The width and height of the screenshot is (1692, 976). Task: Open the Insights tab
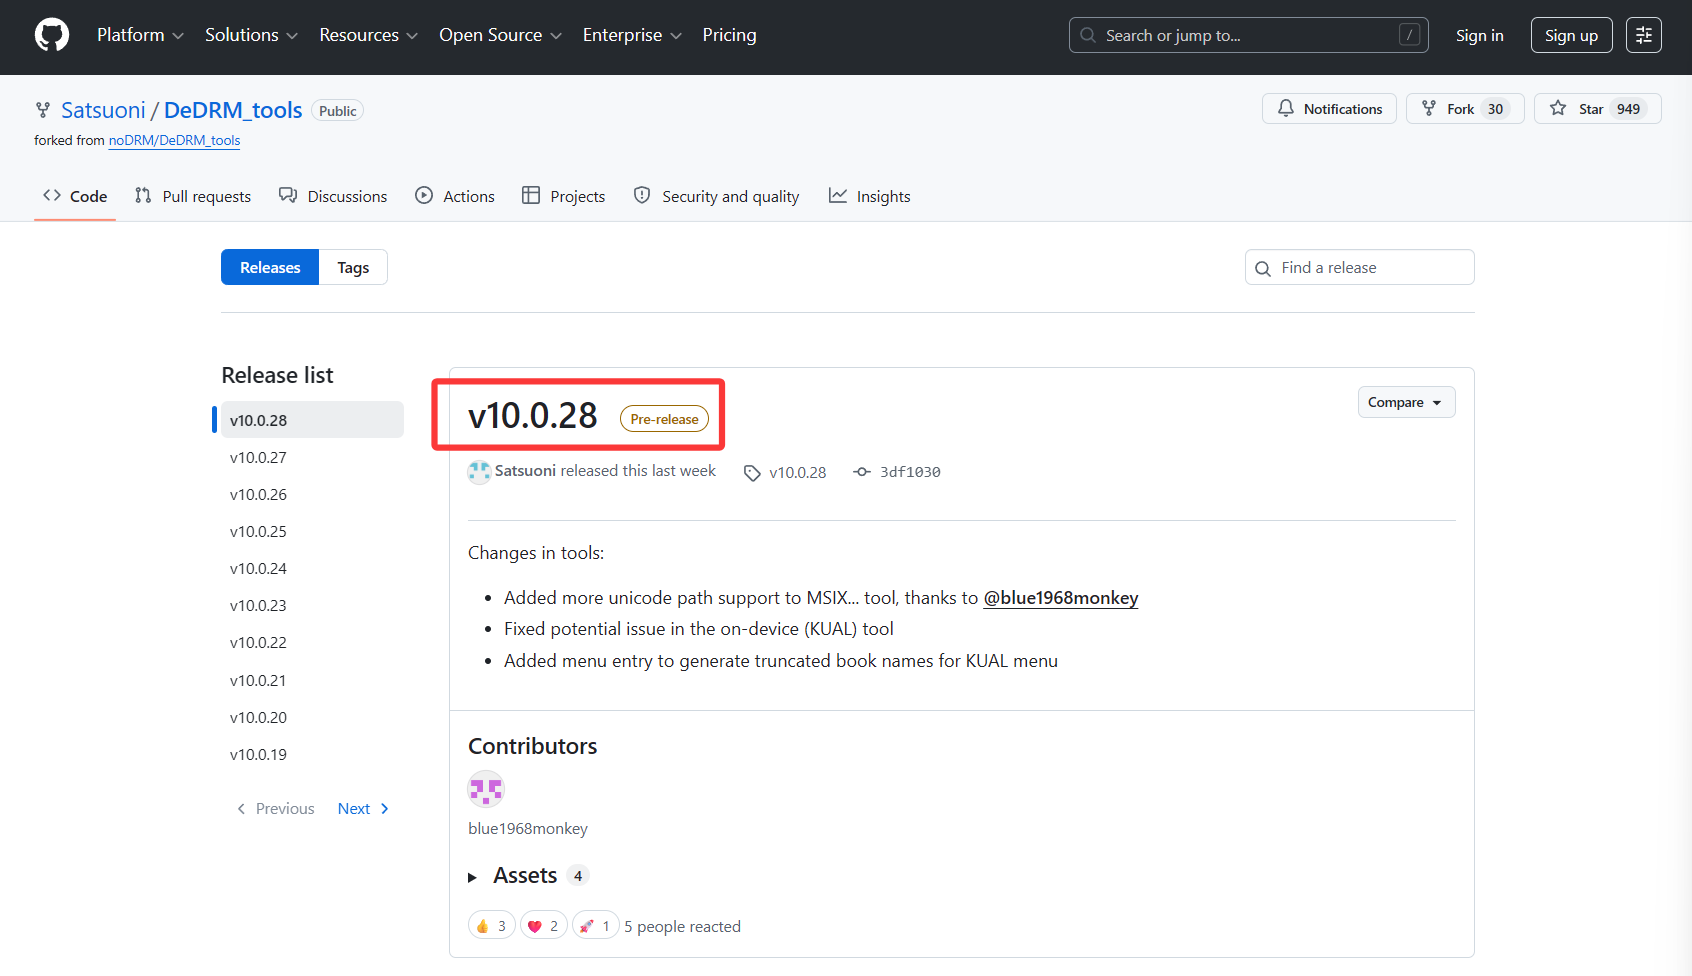tap(869, 196)
